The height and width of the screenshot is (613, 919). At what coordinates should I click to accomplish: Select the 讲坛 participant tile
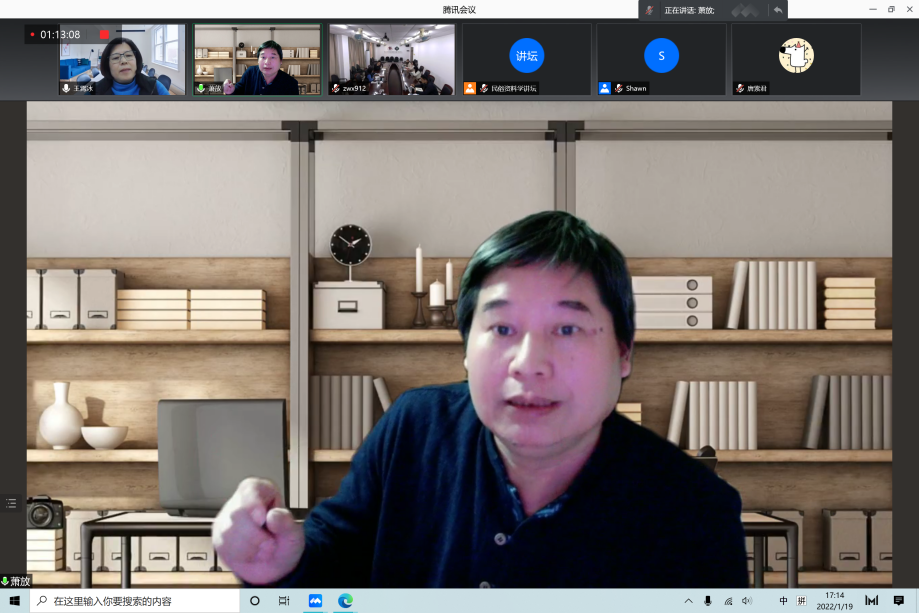526,59
